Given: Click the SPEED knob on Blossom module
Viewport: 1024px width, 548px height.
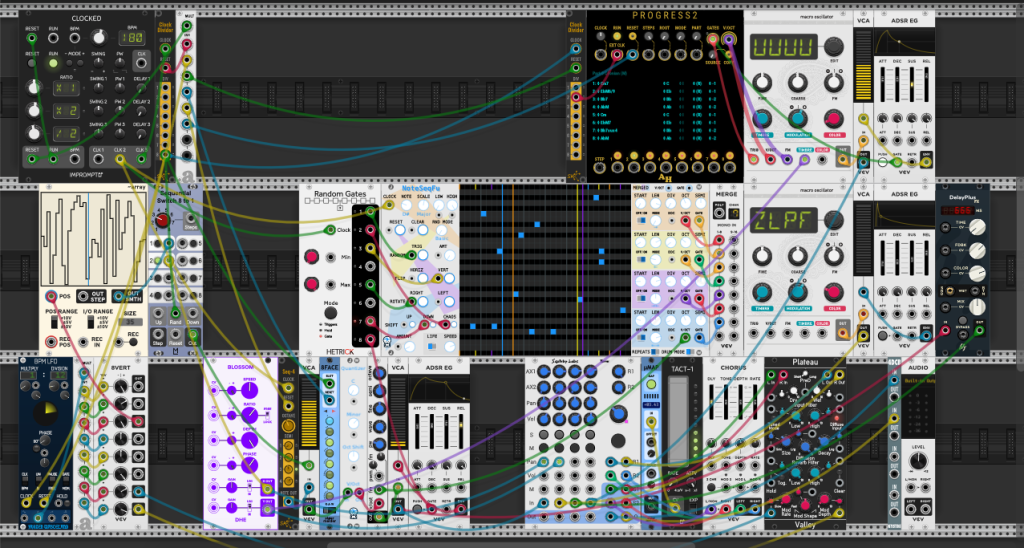Looking at the screenshot, I should click(x=249, y=390).
